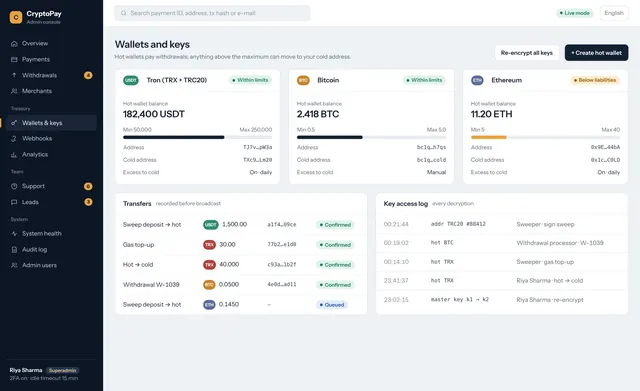Focus the payment ID search field
The image size is (640, 391).
(x=212, y=13)
